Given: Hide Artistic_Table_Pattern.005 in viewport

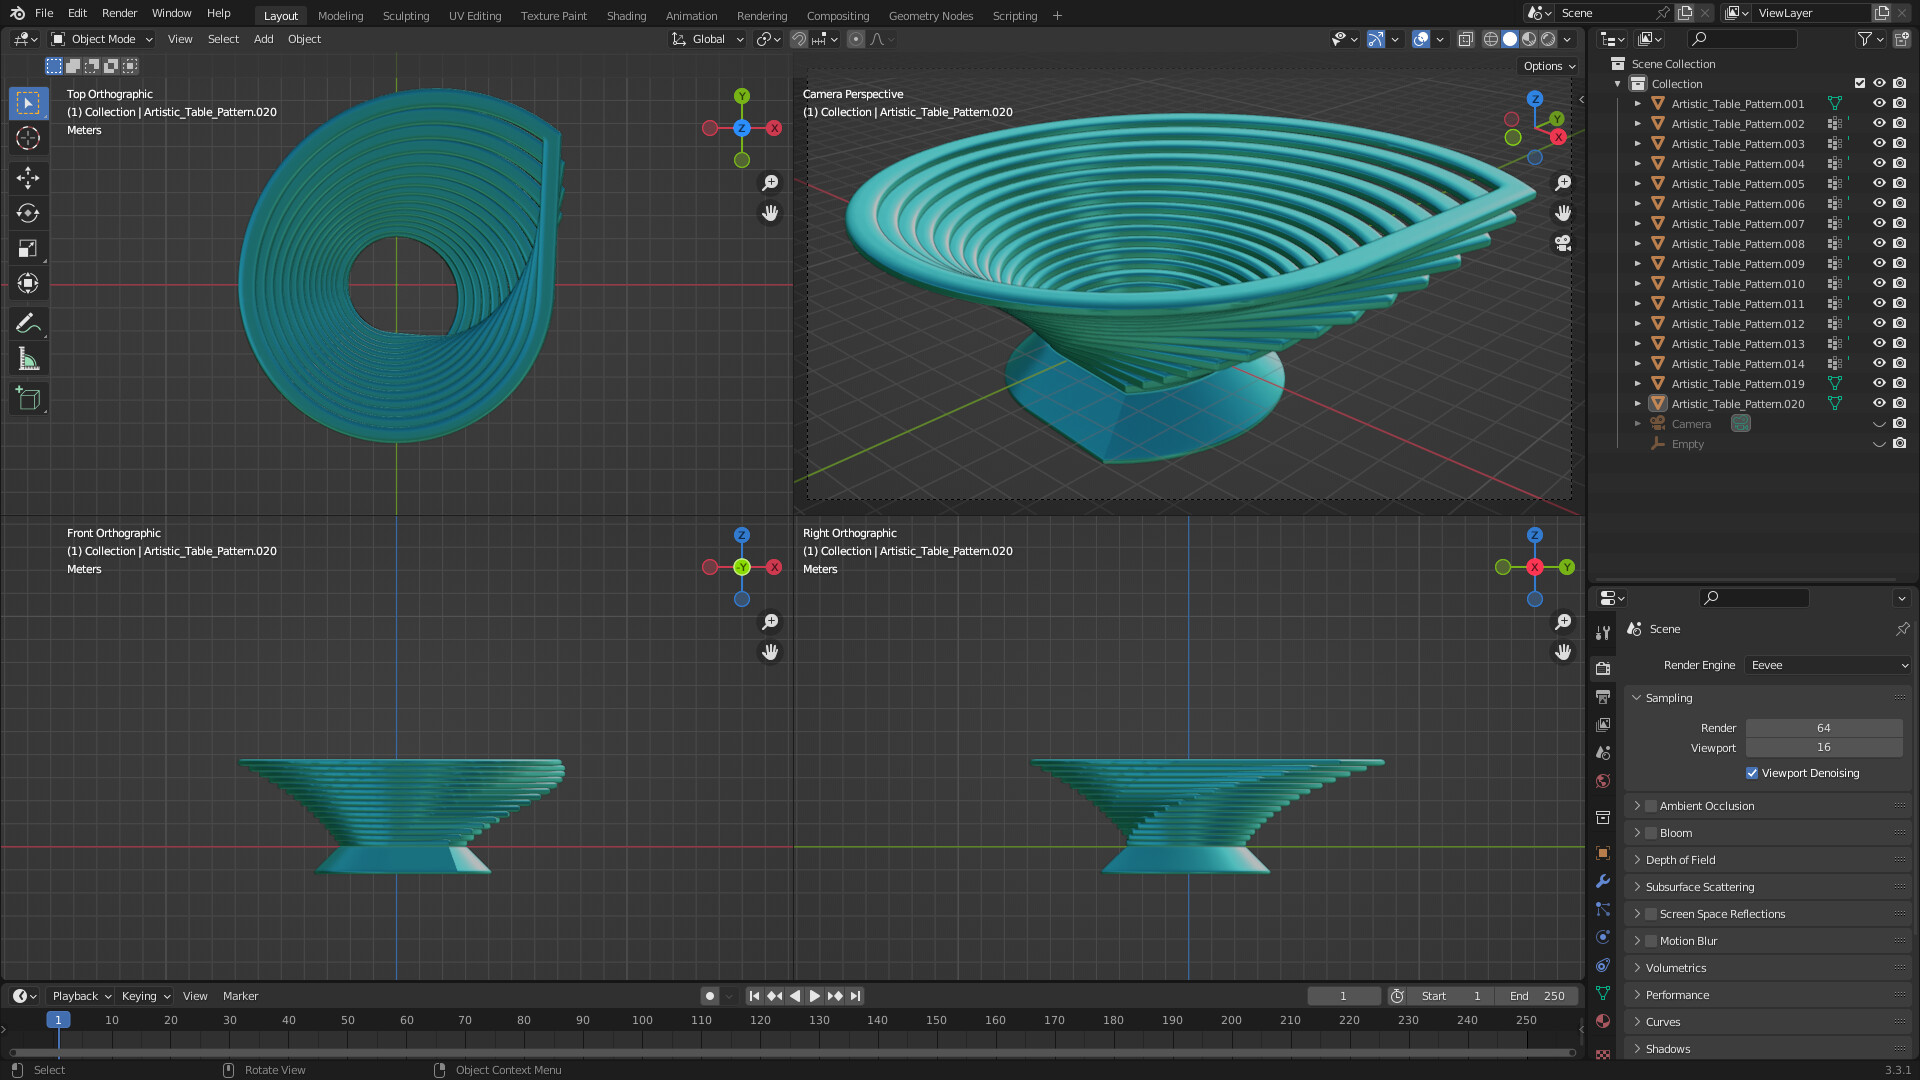Looking at the screenshot, I should pyautogui.click(x=1879, y=183).
